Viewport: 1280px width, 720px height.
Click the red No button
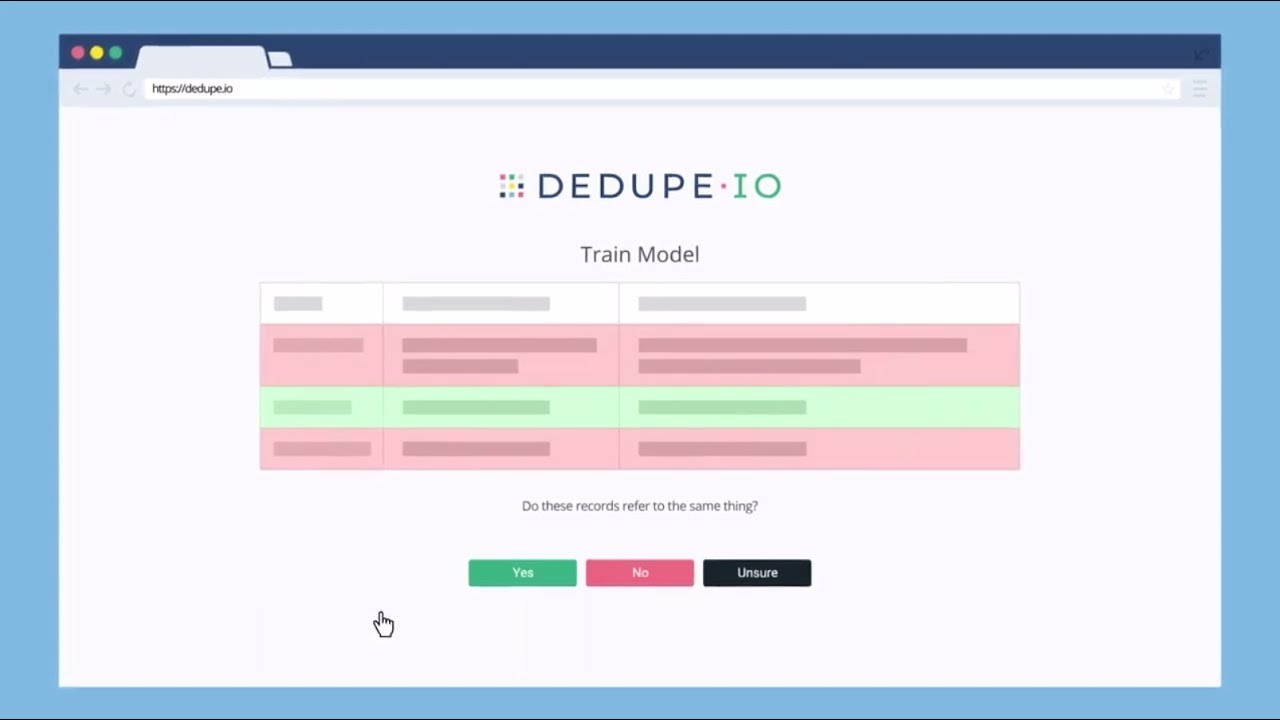tap(639, 573)
